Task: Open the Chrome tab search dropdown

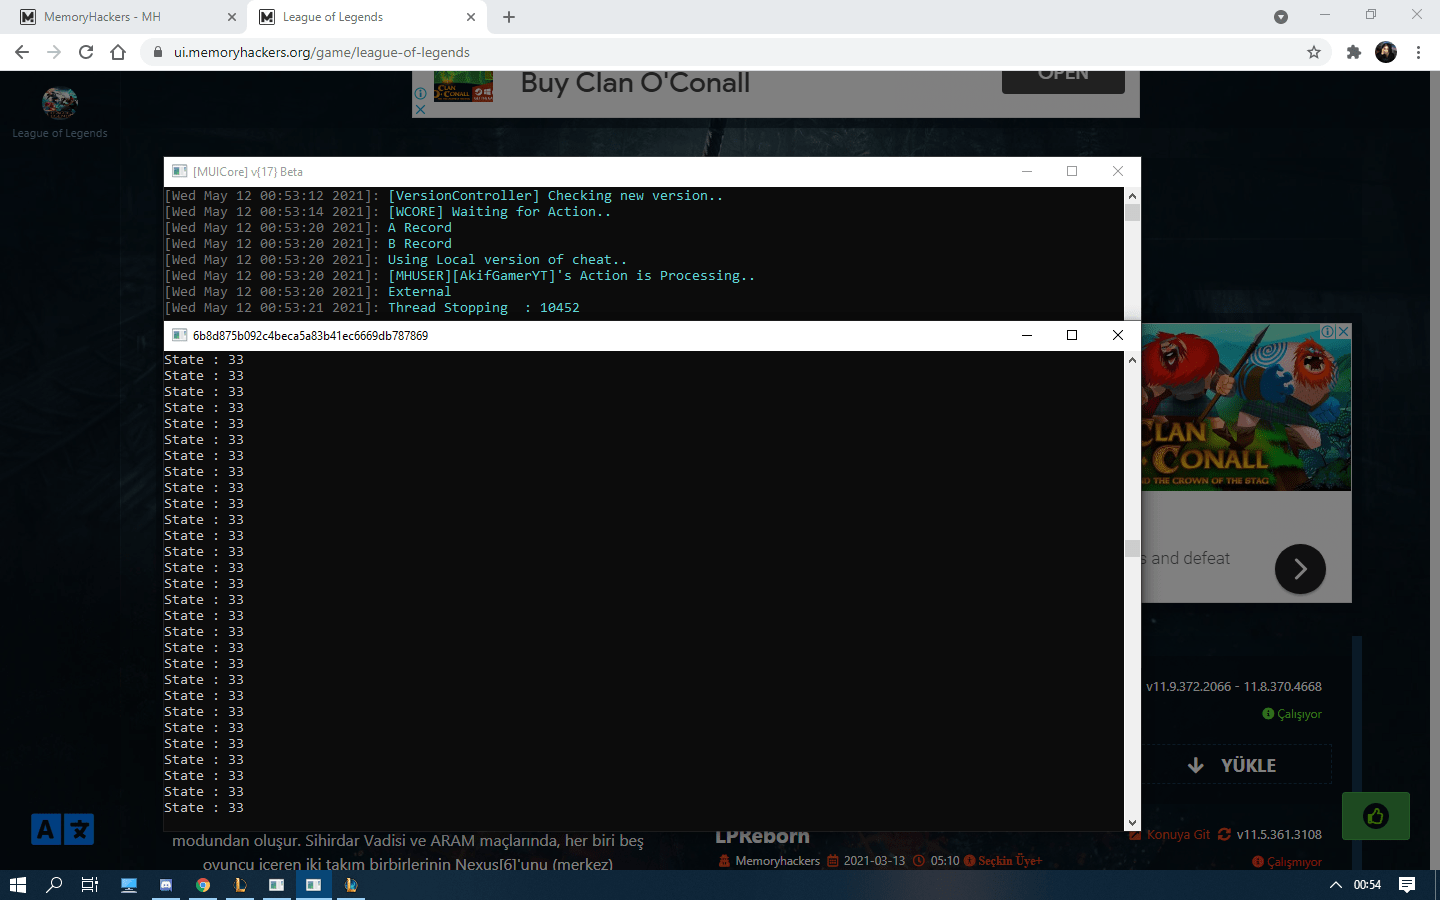Action: click(x=1281, y=17)
